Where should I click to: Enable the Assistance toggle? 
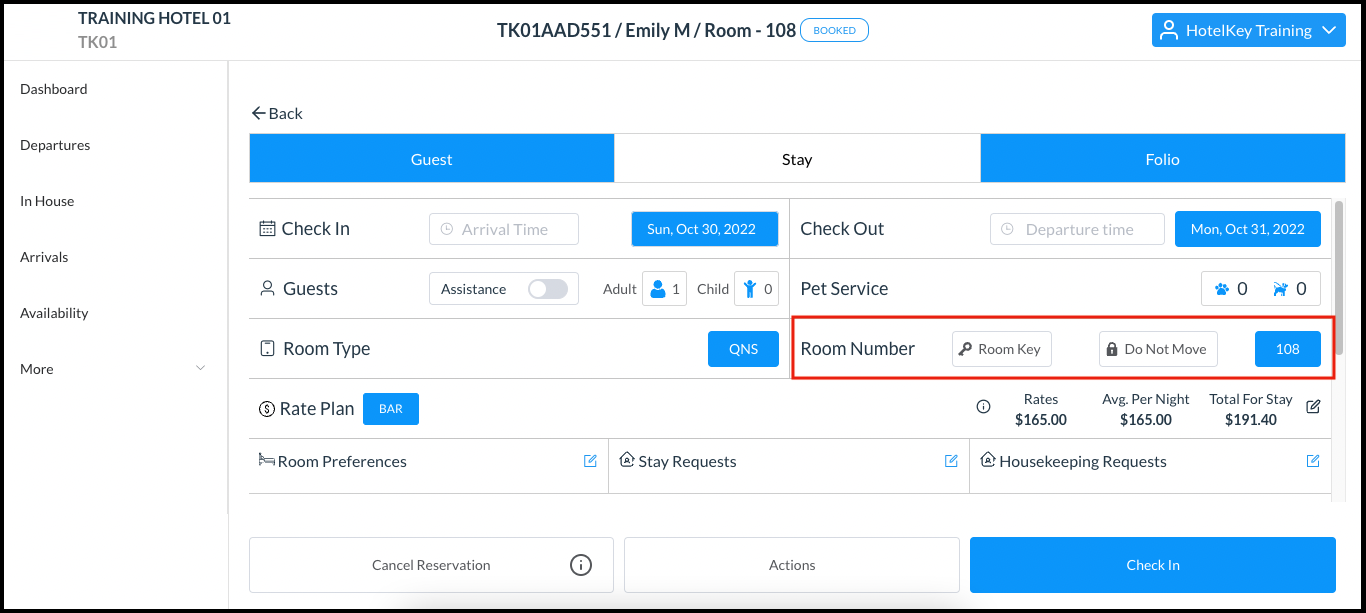[548, 288]
